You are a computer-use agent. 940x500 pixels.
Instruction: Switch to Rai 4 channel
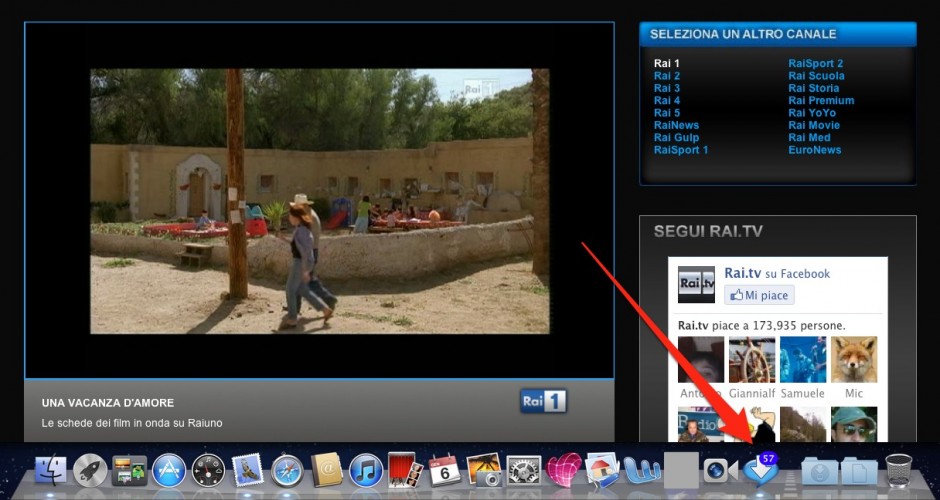click(667, 101)
